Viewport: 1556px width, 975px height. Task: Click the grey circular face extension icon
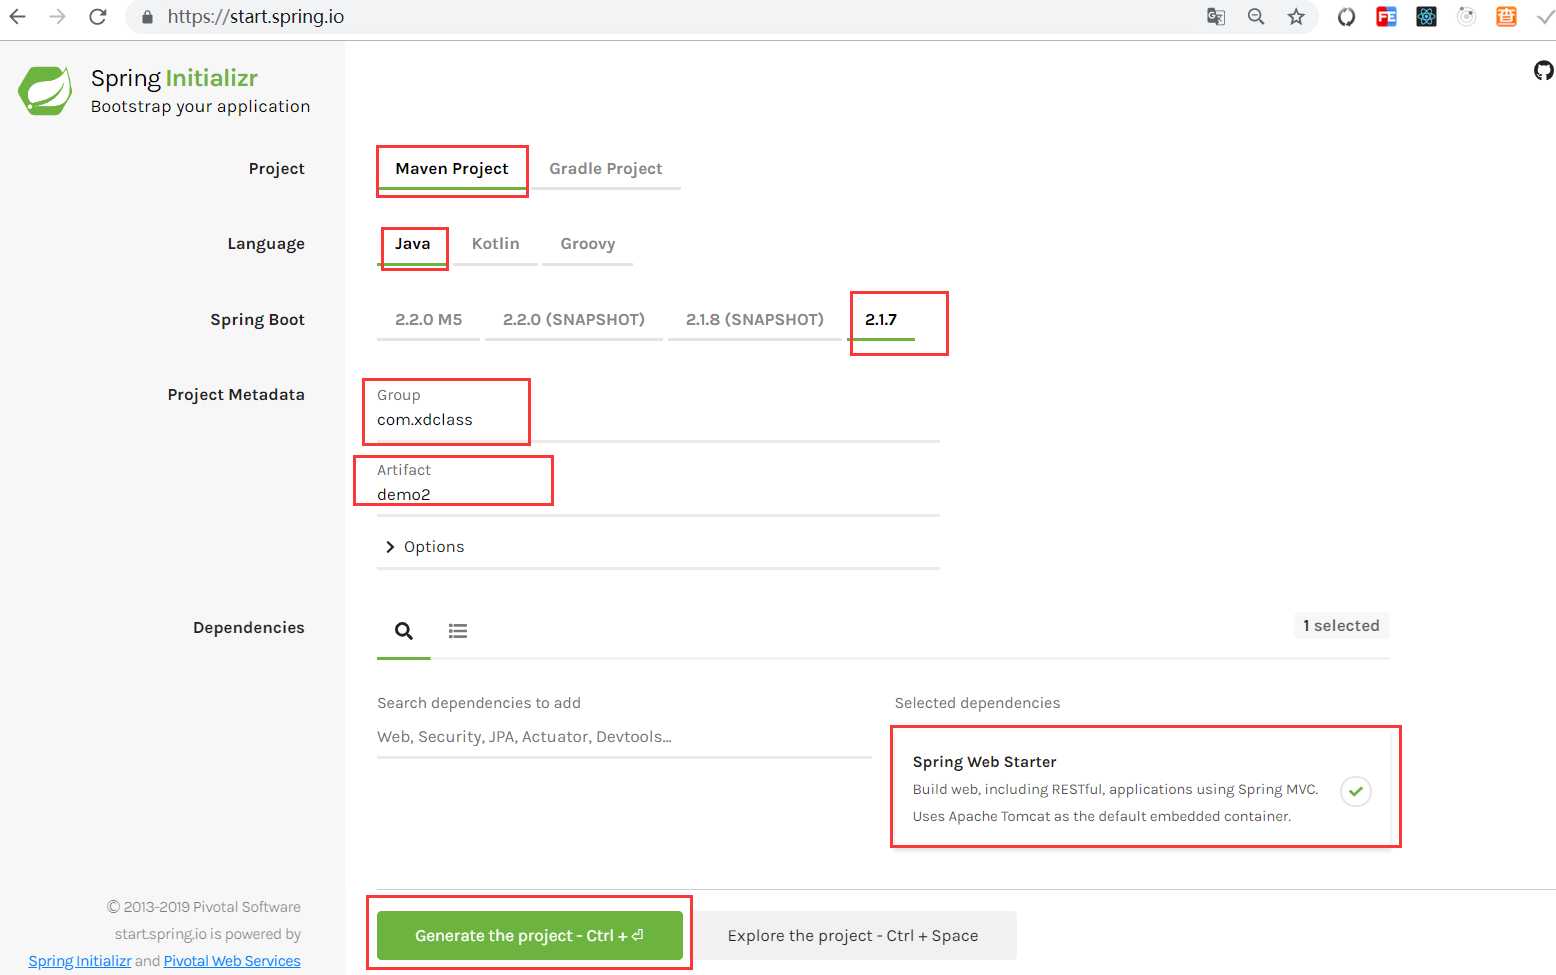pyautogui.click(x=1467, y=17)
